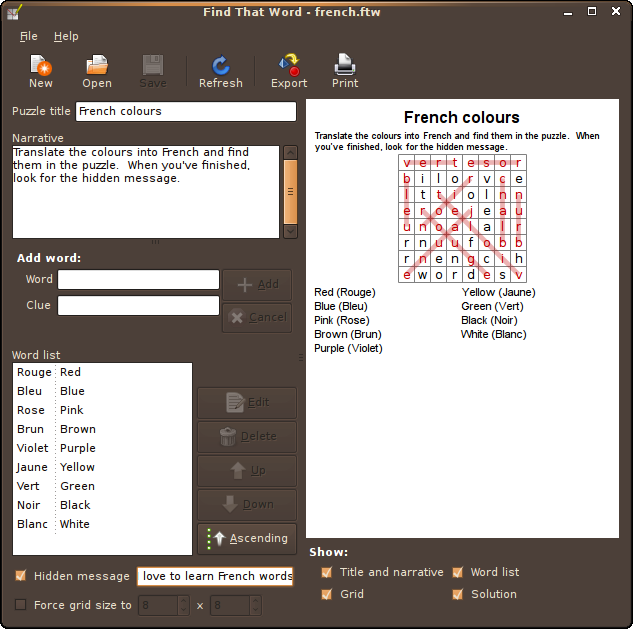
Task: Select the Noir row in word list
Action: point(103,505)
